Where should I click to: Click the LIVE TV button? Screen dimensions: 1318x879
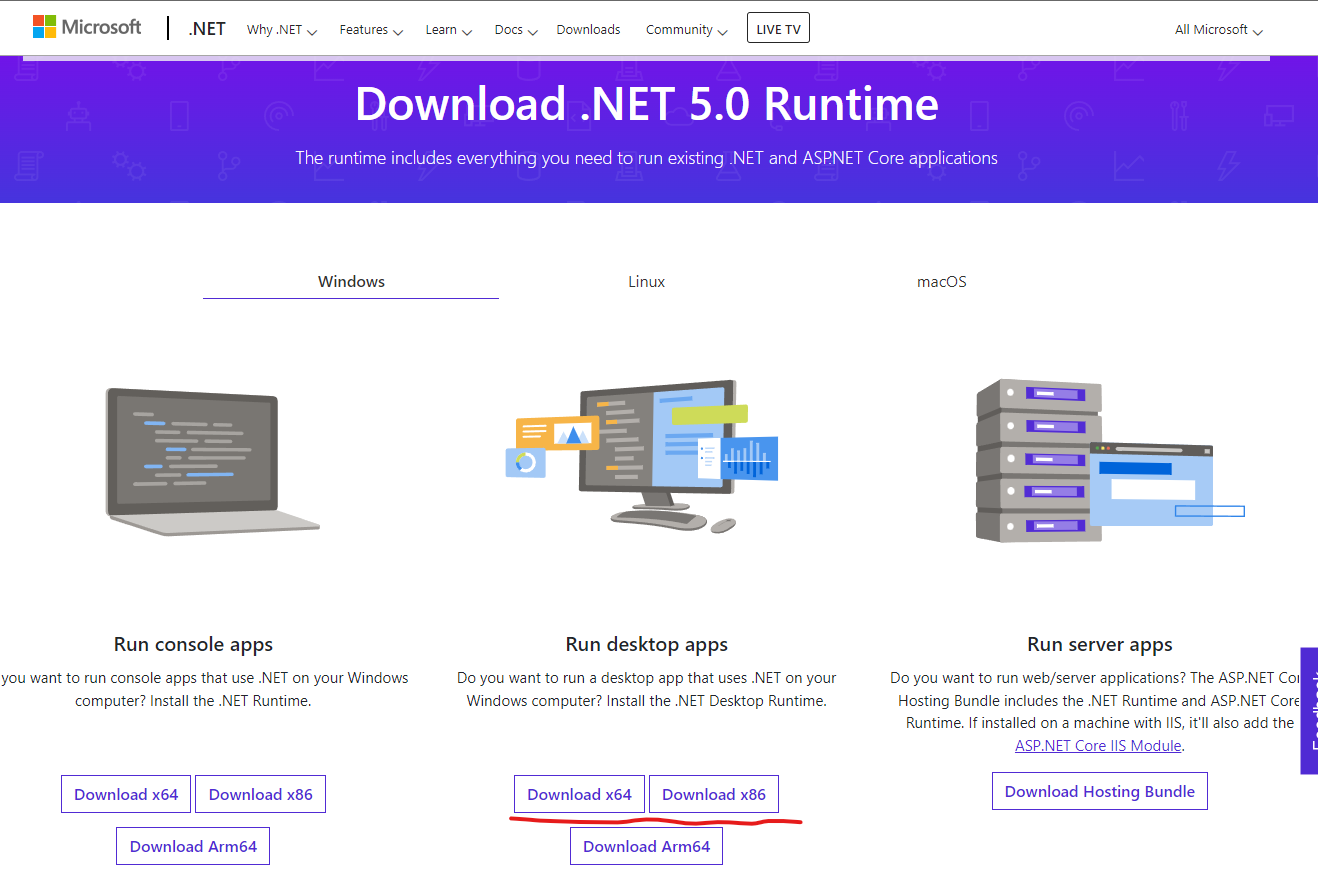point(778,29)
